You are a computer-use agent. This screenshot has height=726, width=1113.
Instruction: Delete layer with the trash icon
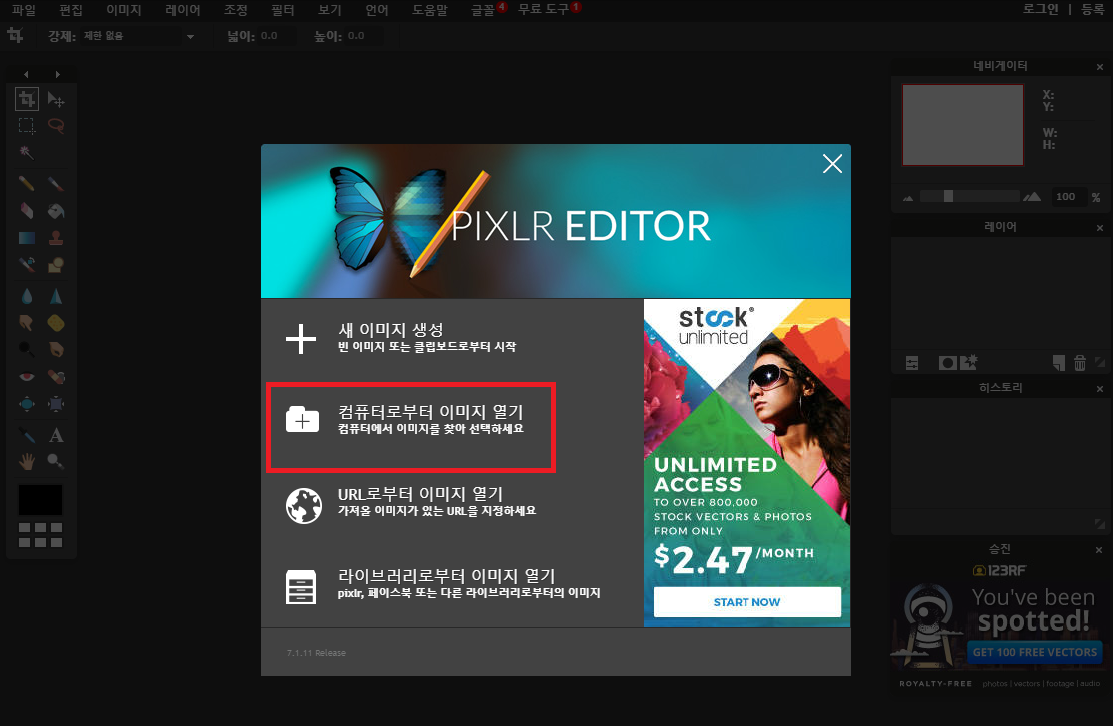(x=1080, y=363)
